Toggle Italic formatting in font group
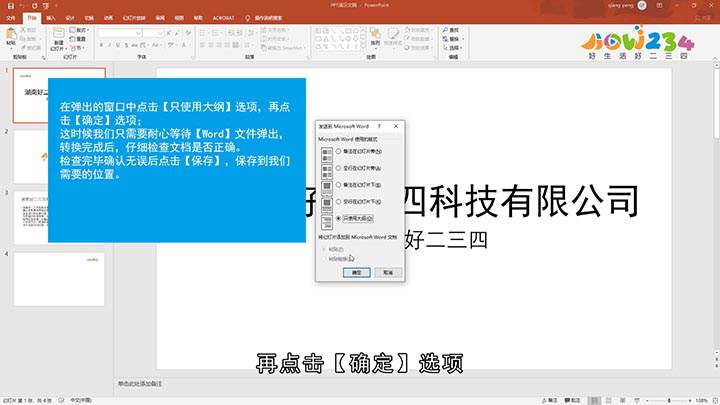This screenshot has height=405, width=720. [110, 45]
